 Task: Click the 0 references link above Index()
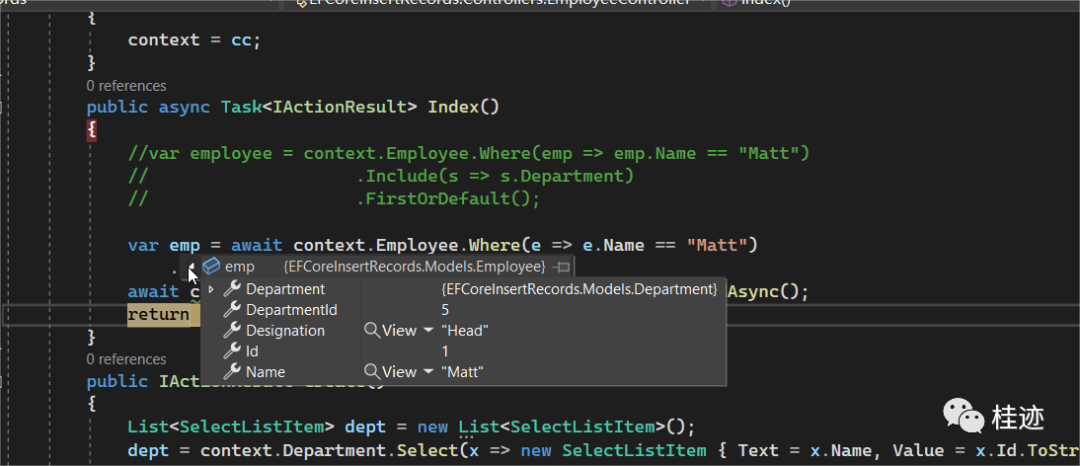(127, 86)
